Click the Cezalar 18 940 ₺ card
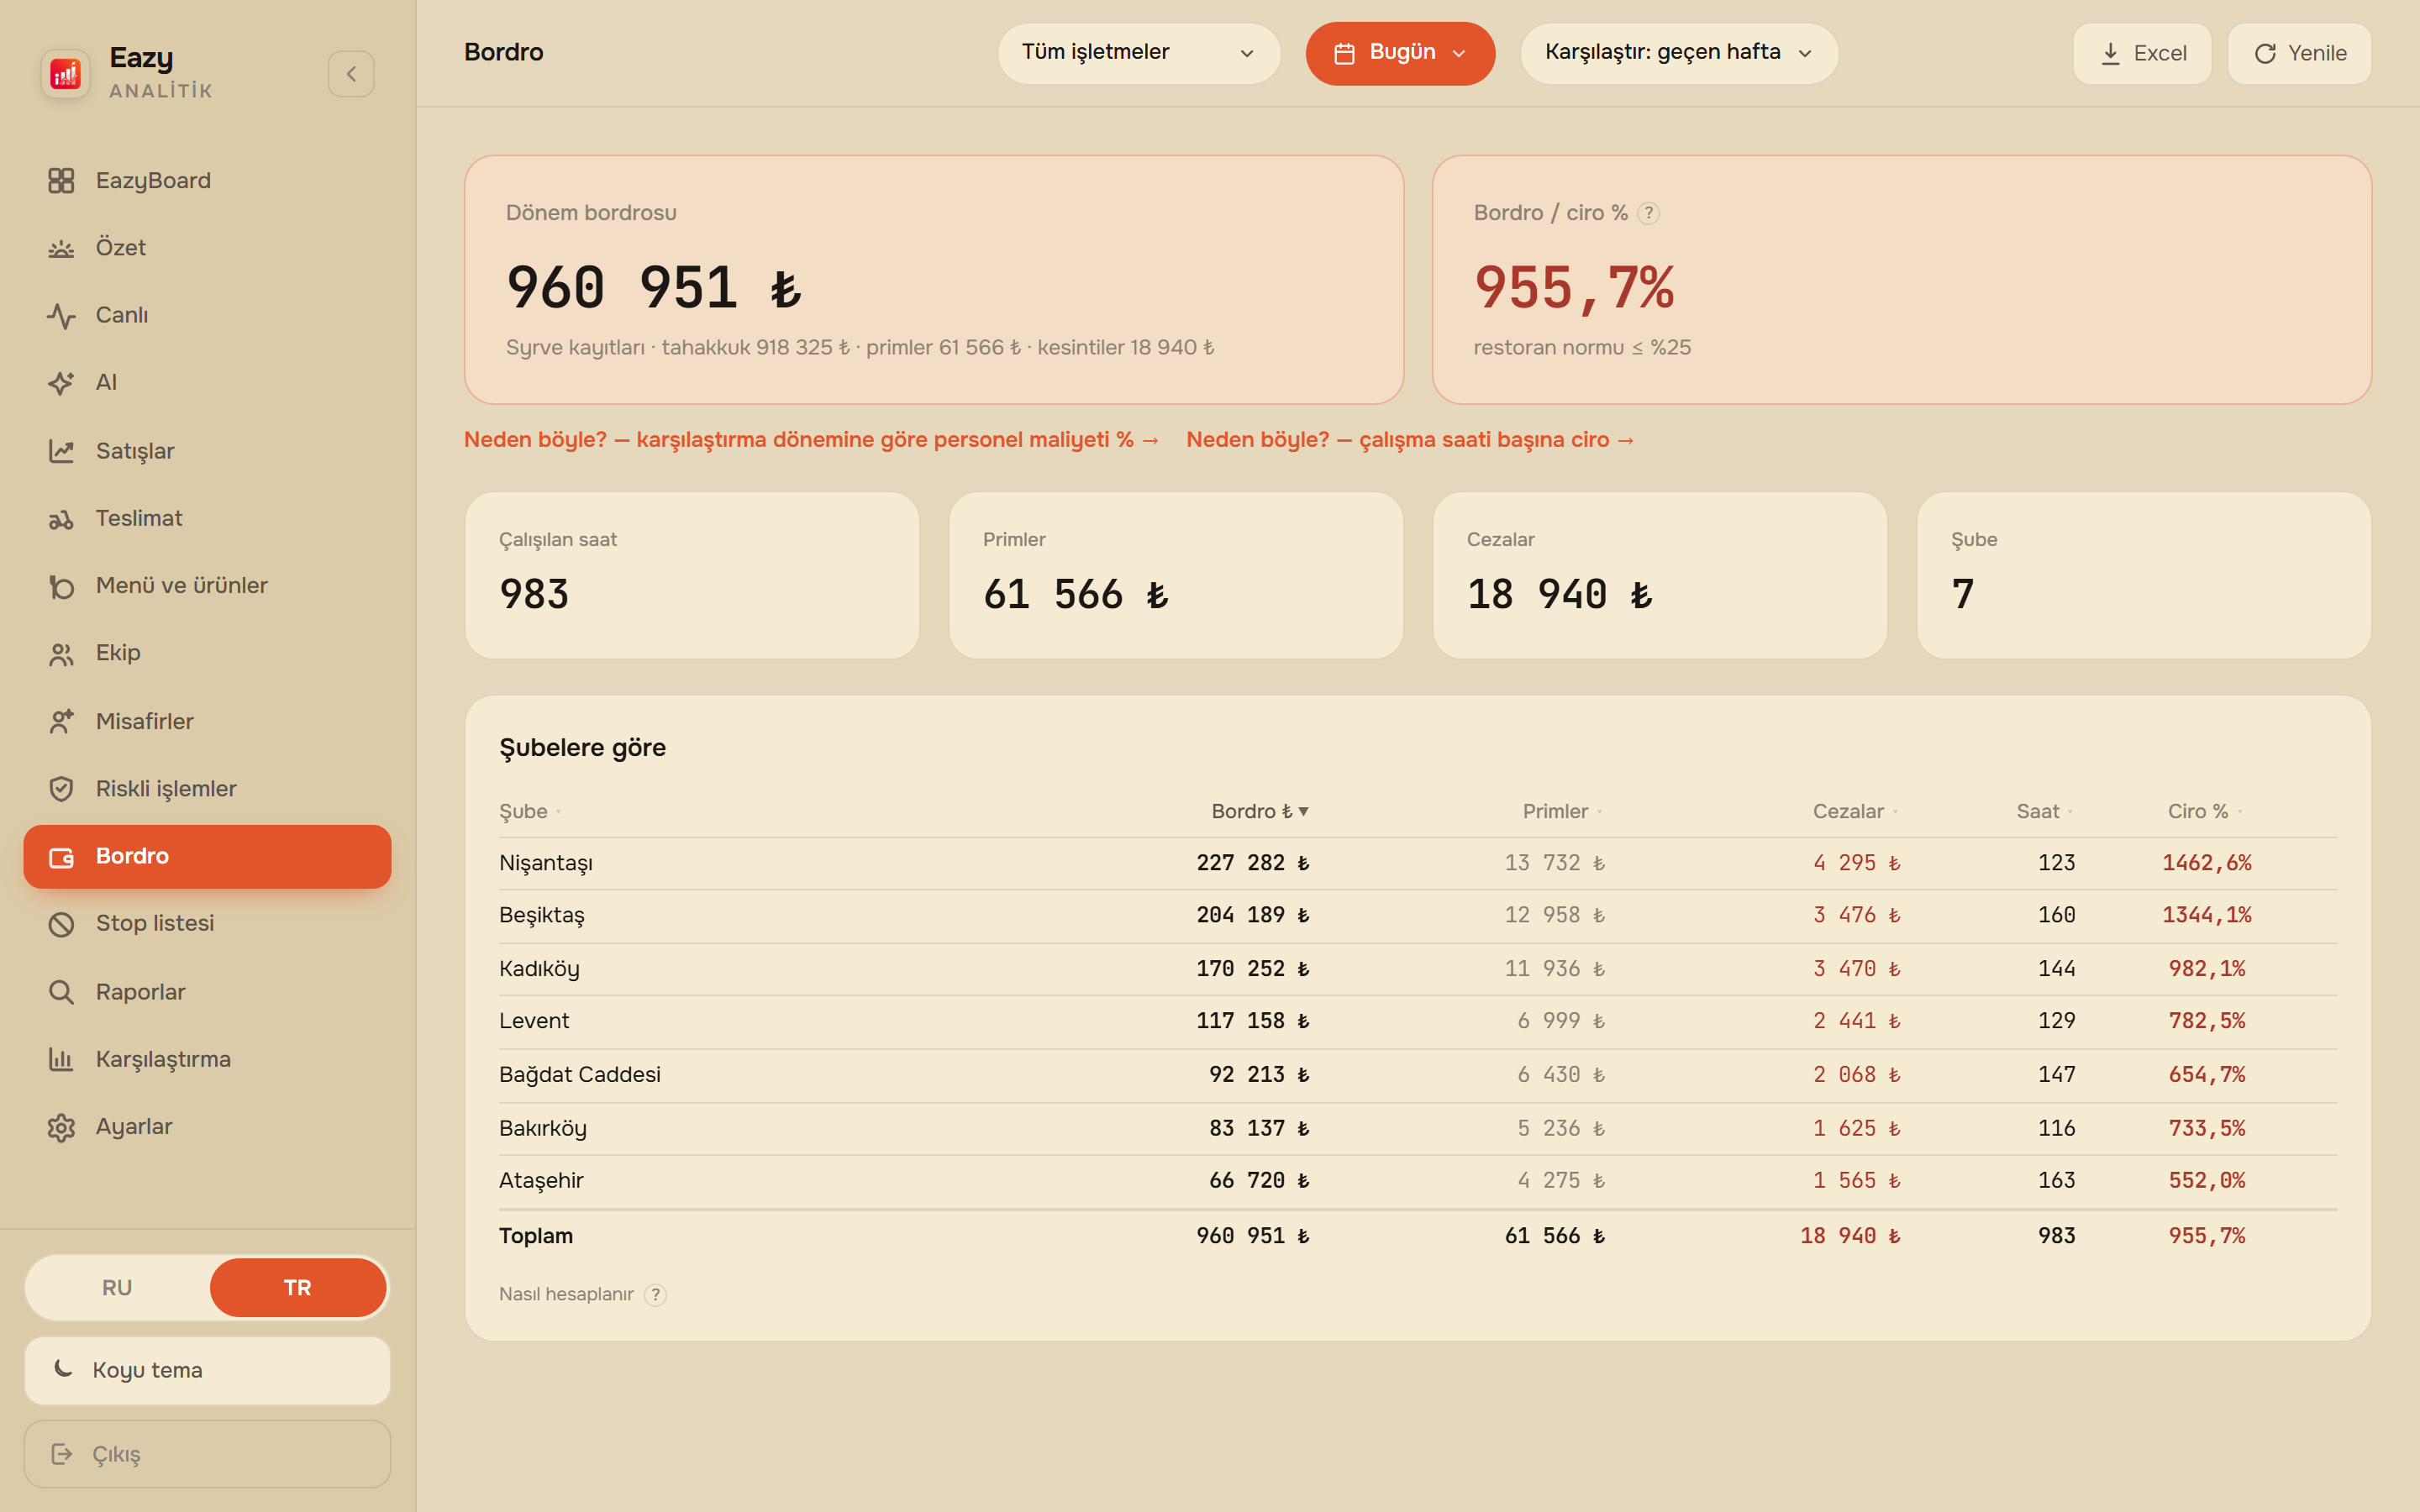Viewport: 2420px width, 1512px height. click(x=1660, y=575)
